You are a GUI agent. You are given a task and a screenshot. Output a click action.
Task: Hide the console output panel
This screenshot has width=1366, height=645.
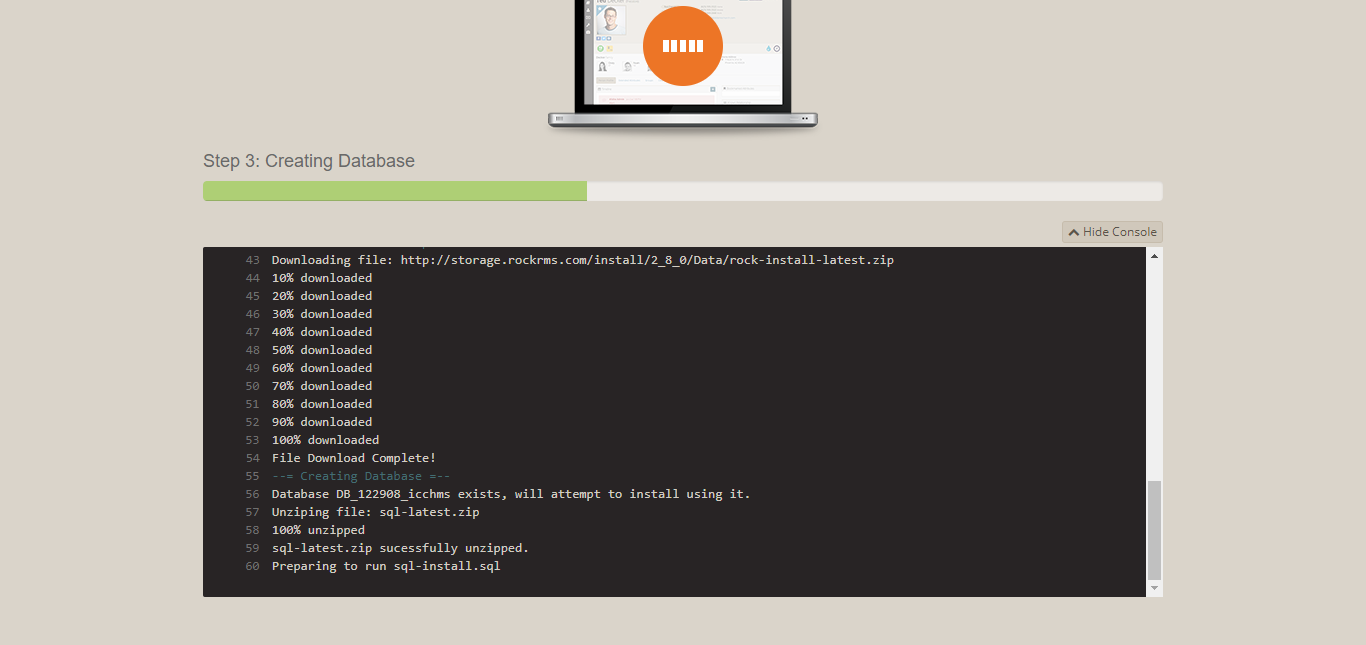1112,232
